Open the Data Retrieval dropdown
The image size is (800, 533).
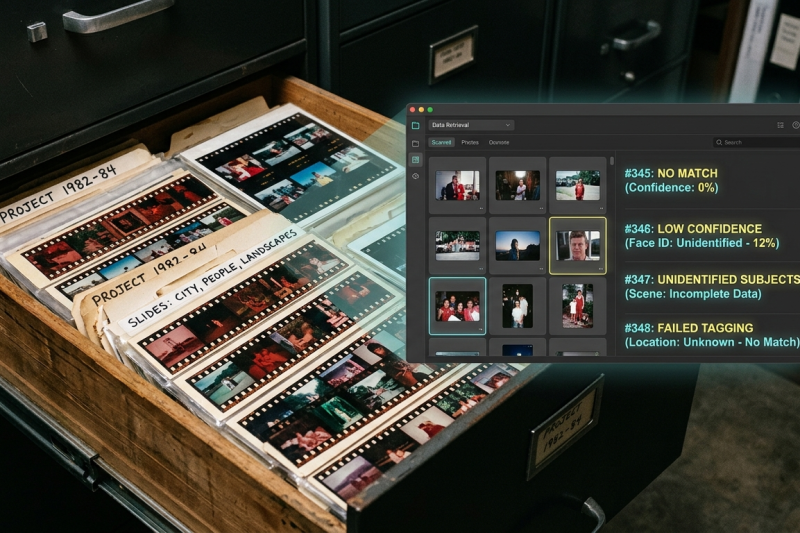coord(471,125)
